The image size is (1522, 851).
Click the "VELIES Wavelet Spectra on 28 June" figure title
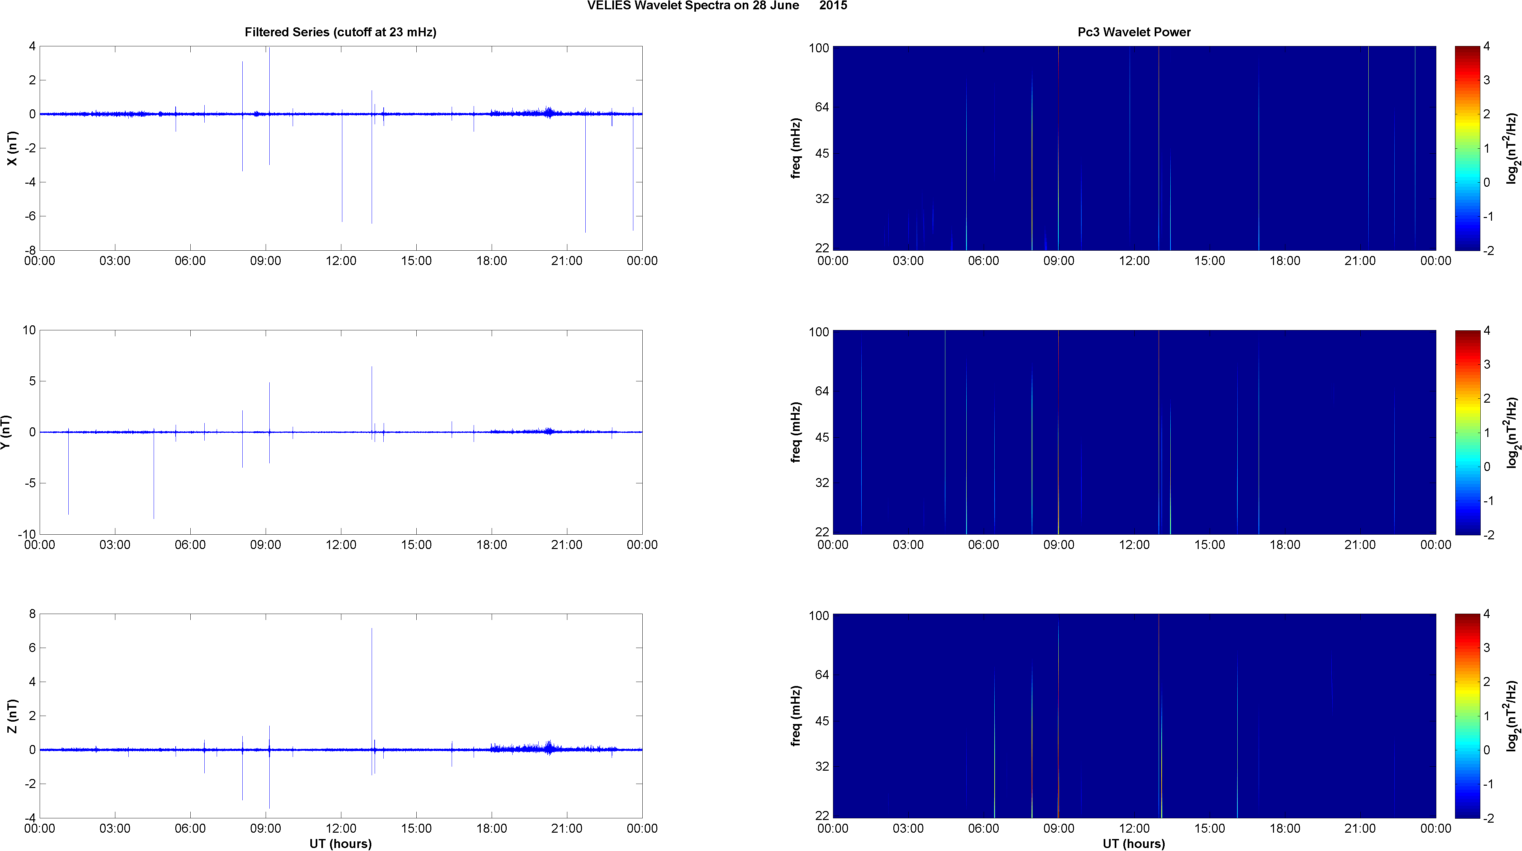click(x=693, y=6)
